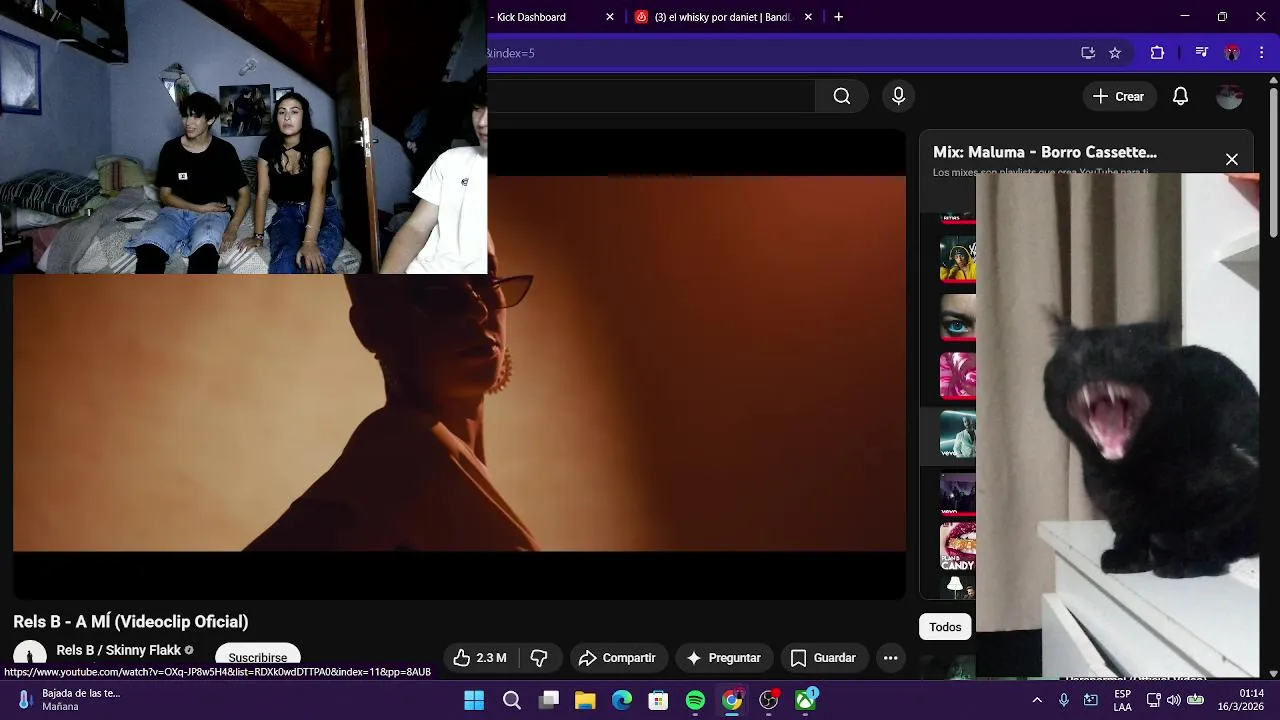Click the YouTube search input field
Viewport: 1280px width, 720px height.
click(x=650, y=96)
